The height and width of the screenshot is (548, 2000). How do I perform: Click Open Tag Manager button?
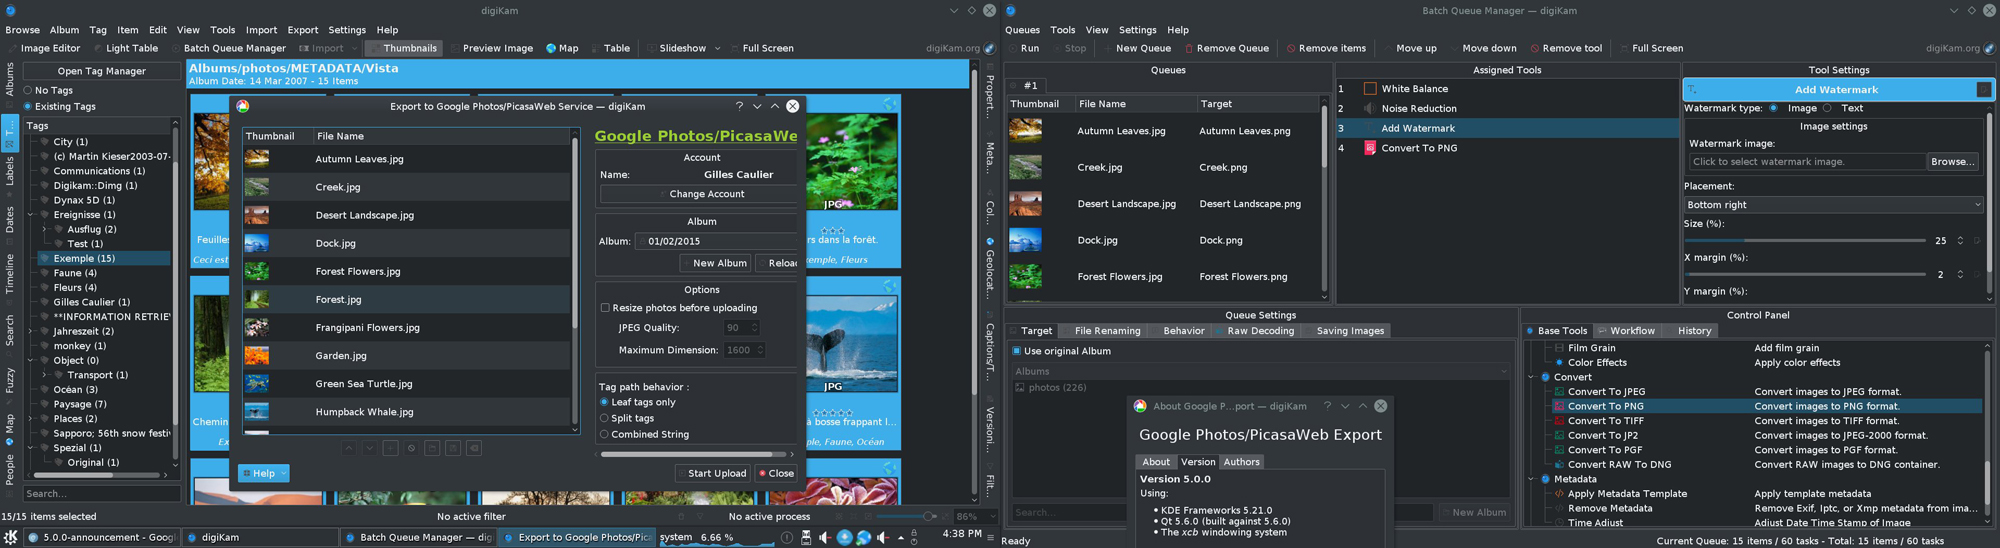[102, 71]
